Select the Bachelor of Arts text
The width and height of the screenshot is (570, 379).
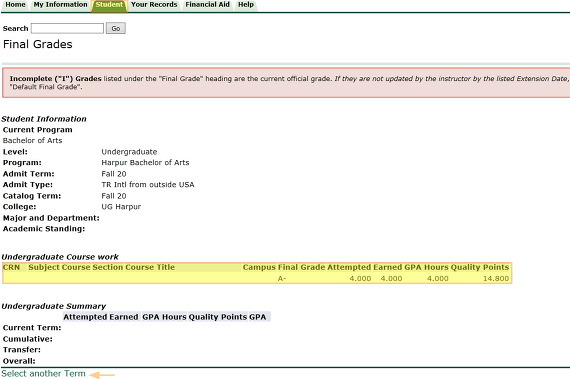(32, 140)
